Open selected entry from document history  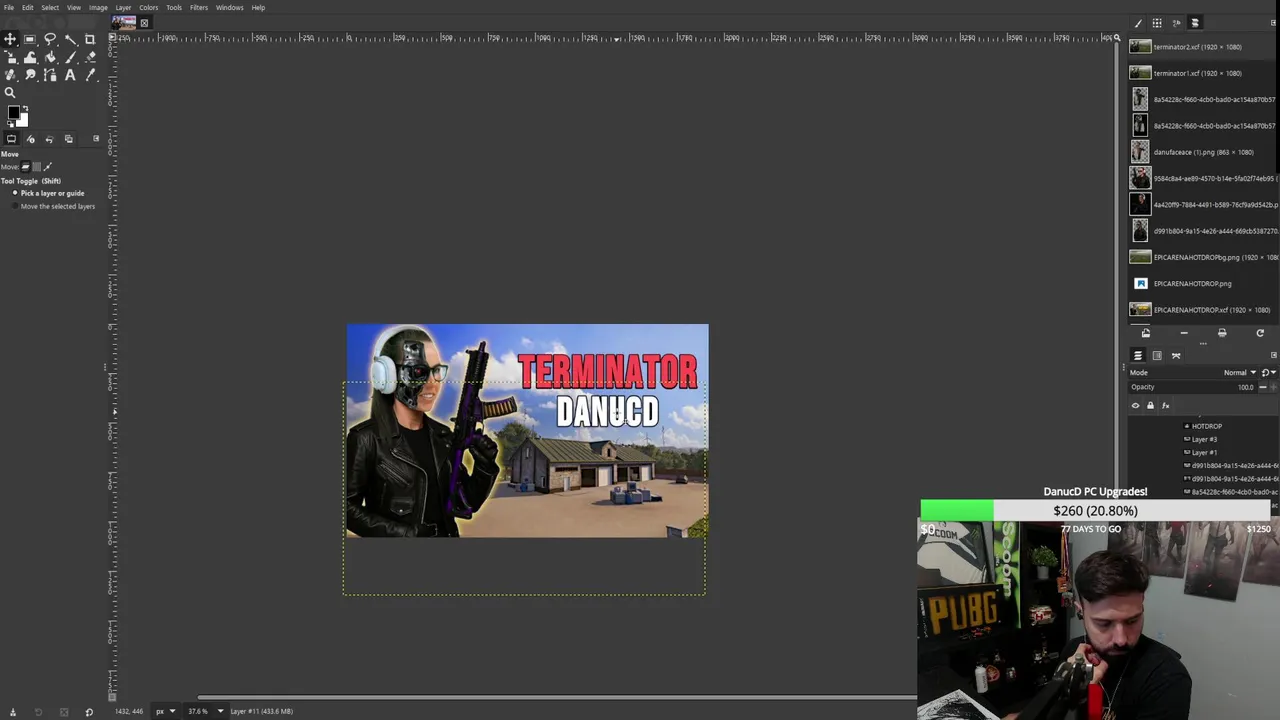tap(1146, 333)
